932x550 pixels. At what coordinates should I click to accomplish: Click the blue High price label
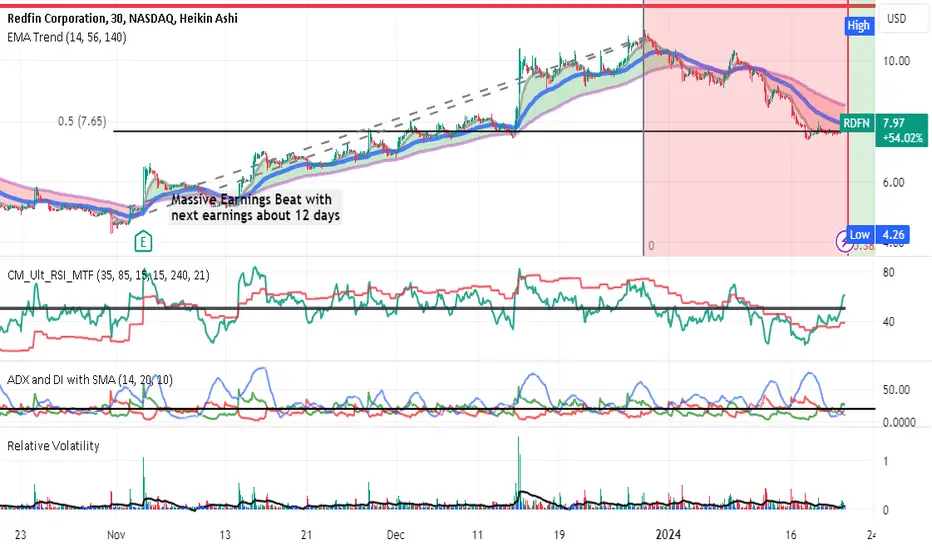(x=858, y=26)
